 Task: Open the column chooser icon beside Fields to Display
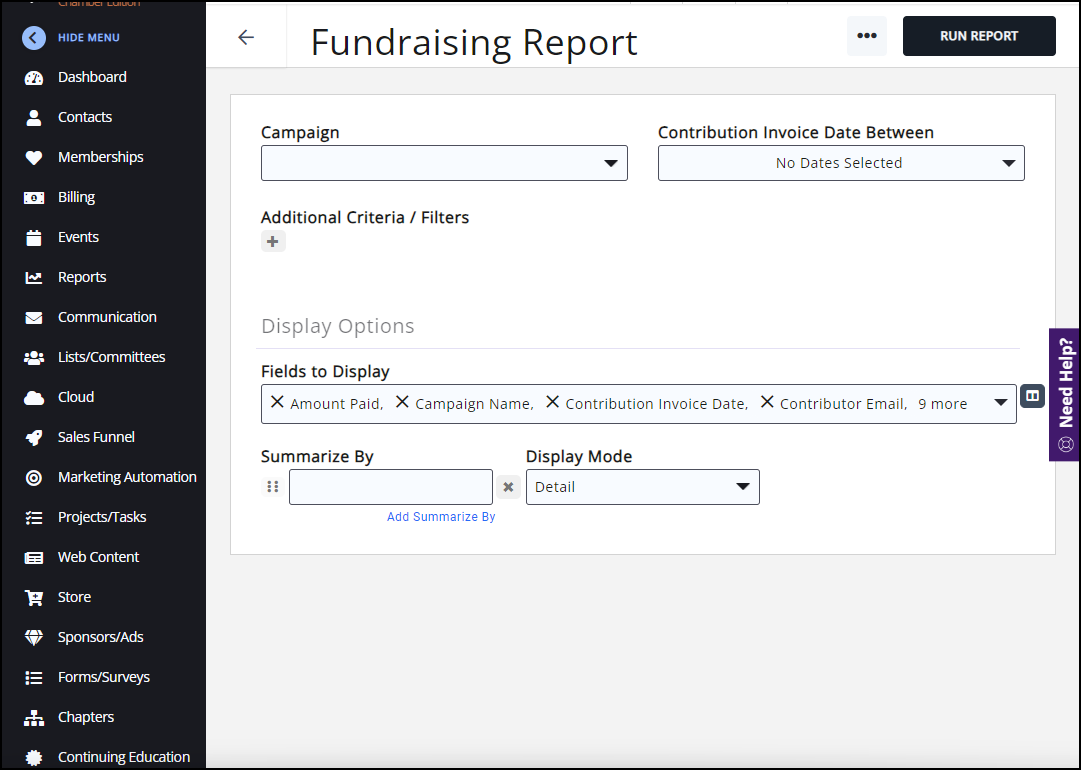[1032, 396]
